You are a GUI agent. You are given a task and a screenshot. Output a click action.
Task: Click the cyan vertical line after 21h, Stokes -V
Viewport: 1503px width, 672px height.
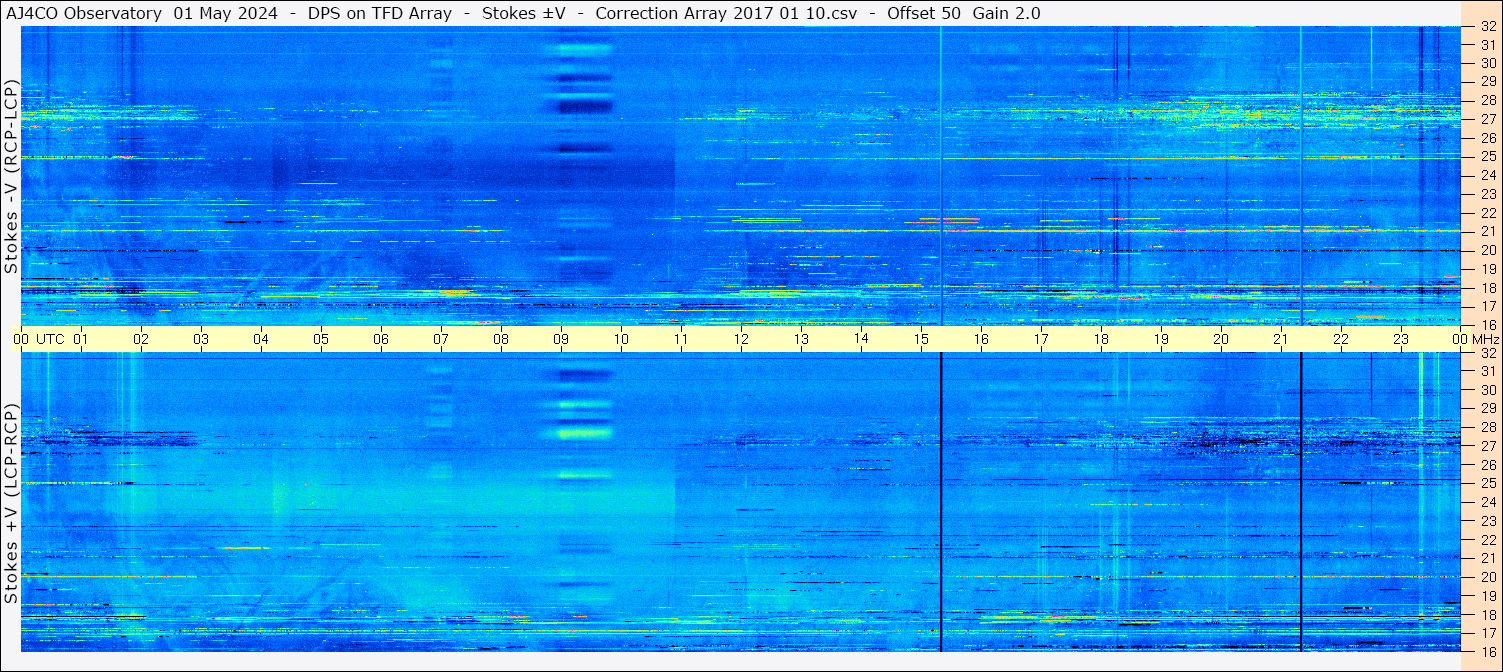[x=1301, y=176]
